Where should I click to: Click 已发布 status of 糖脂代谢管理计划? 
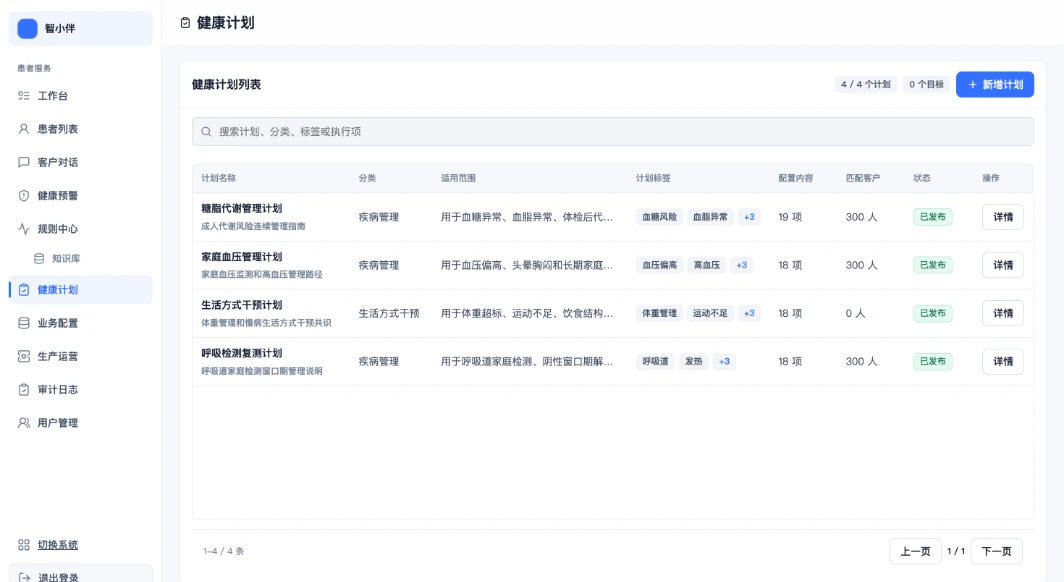pos(932,217)
